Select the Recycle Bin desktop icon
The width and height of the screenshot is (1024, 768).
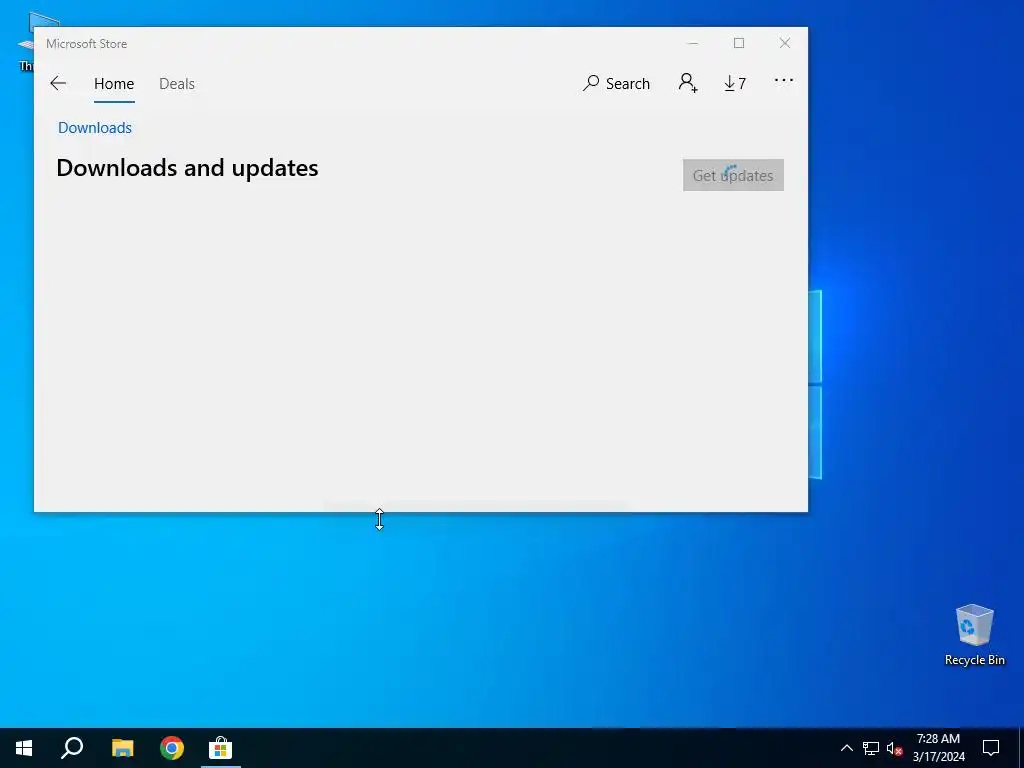coord(974,635)
